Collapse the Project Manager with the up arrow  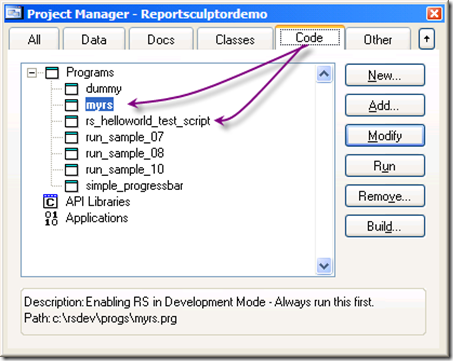click(x=427, y=39)
